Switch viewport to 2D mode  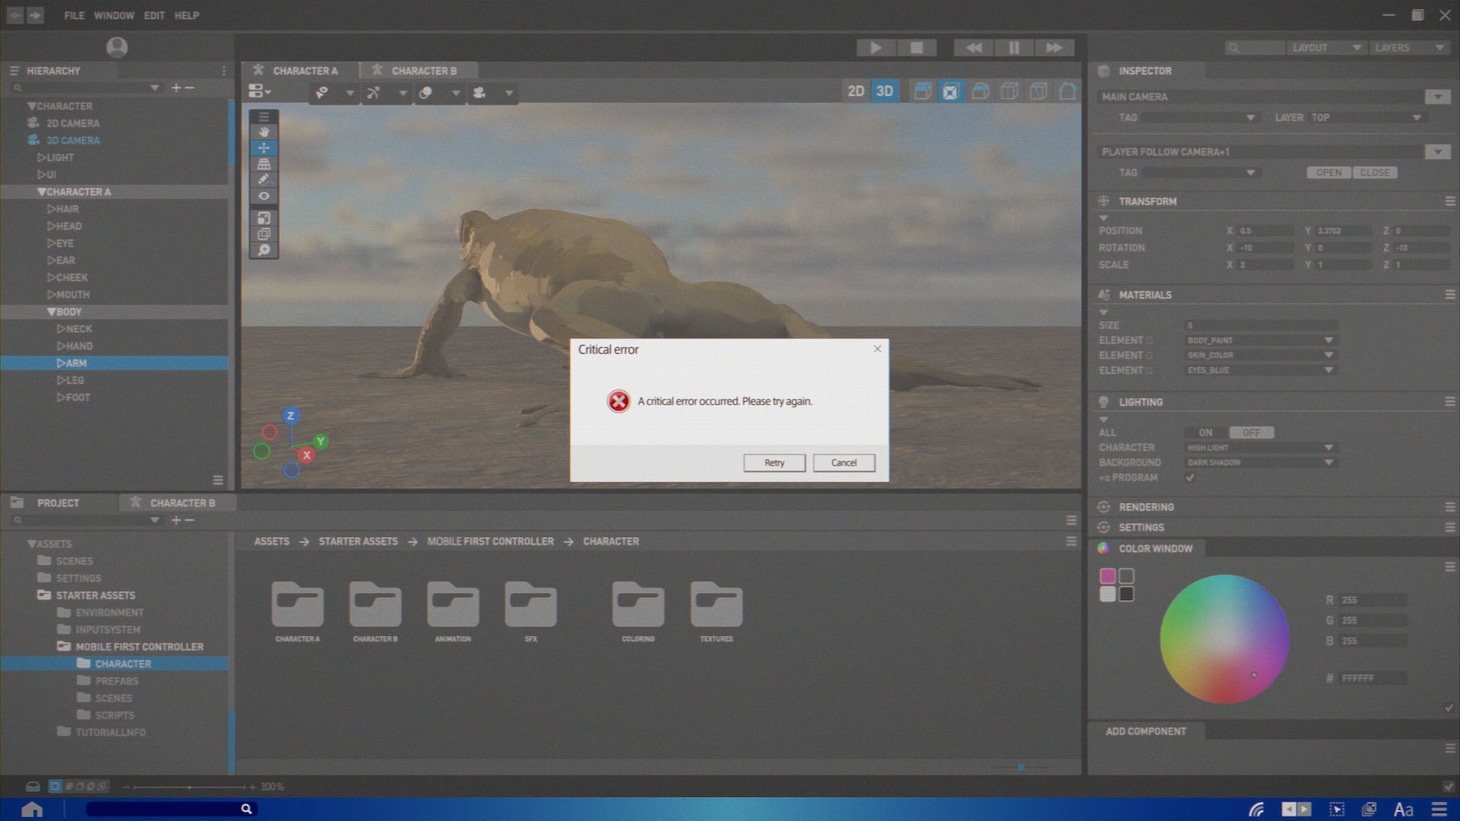pyautogui.click(x=856, y=91)
